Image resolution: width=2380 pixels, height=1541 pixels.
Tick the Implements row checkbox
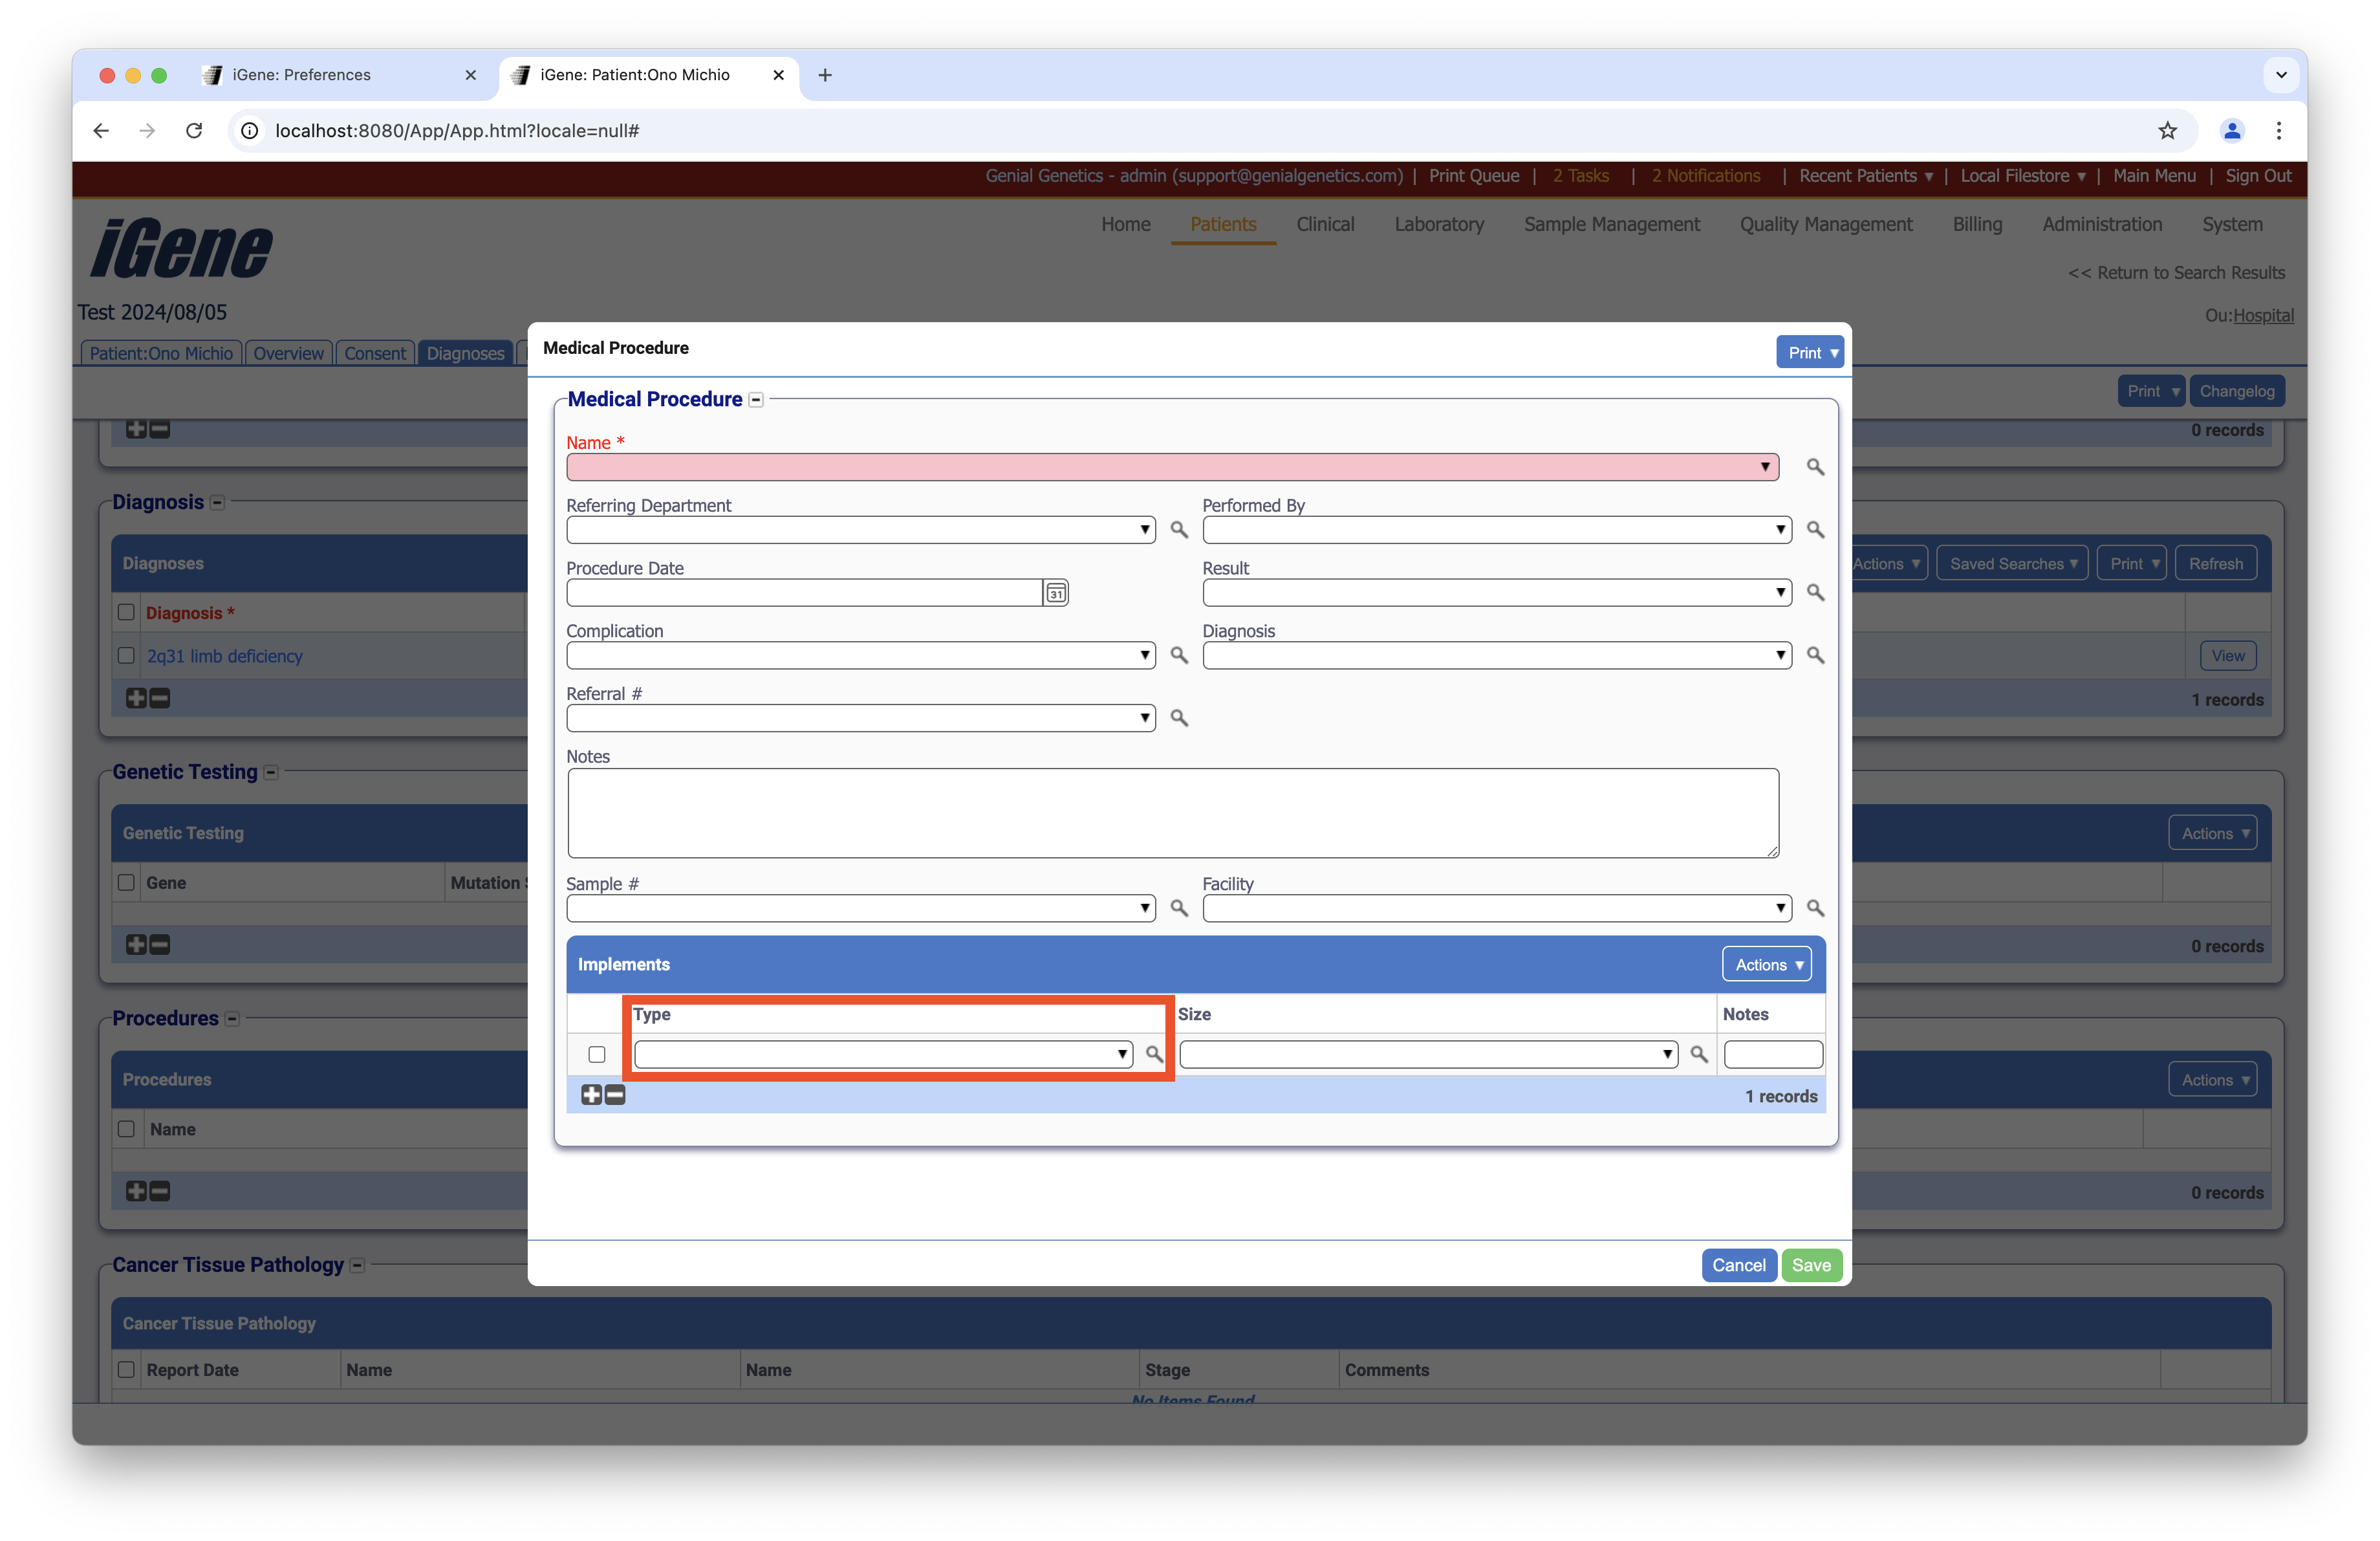(x=597, y=1054)
